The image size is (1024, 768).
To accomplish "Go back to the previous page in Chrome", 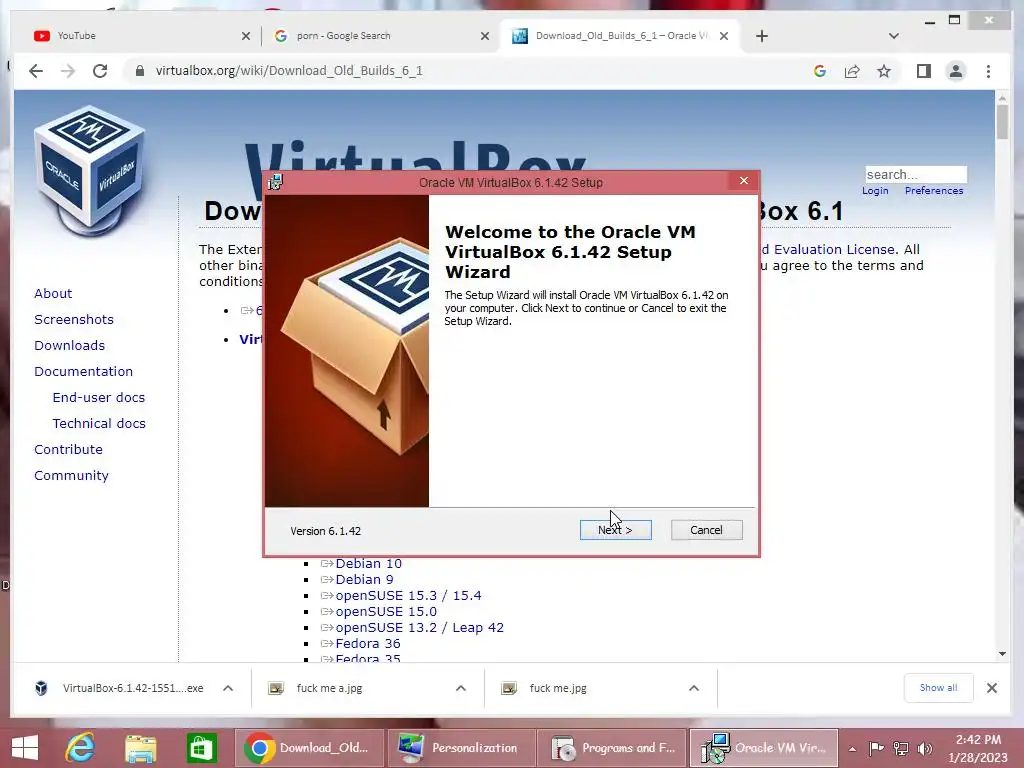I will (x=36, y=71).
